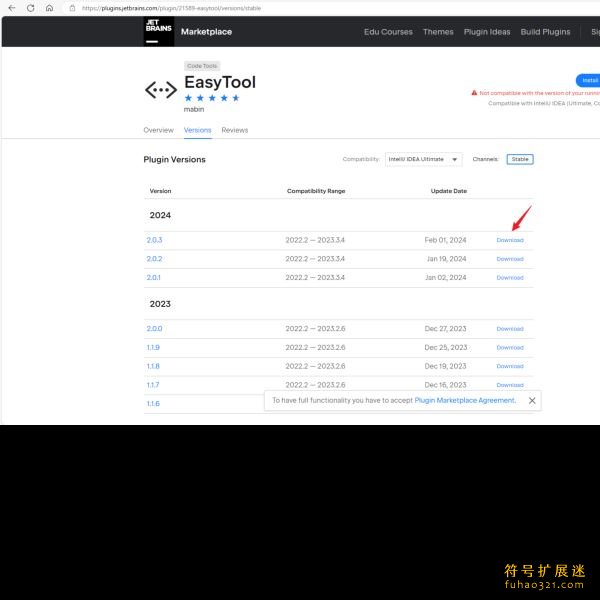Select the Update Date column header
This screenshot has height=600, width=600.
click(x=448, y=191)
